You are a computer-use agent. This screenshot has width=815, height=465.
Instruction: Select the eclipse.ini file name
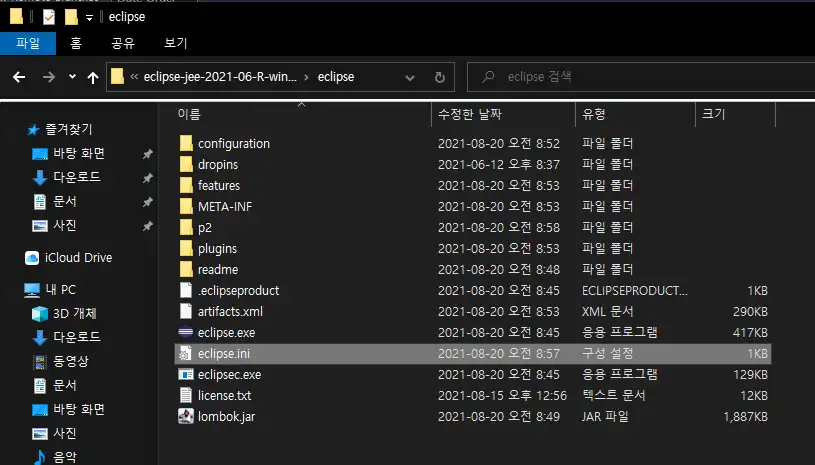[224, 353]
